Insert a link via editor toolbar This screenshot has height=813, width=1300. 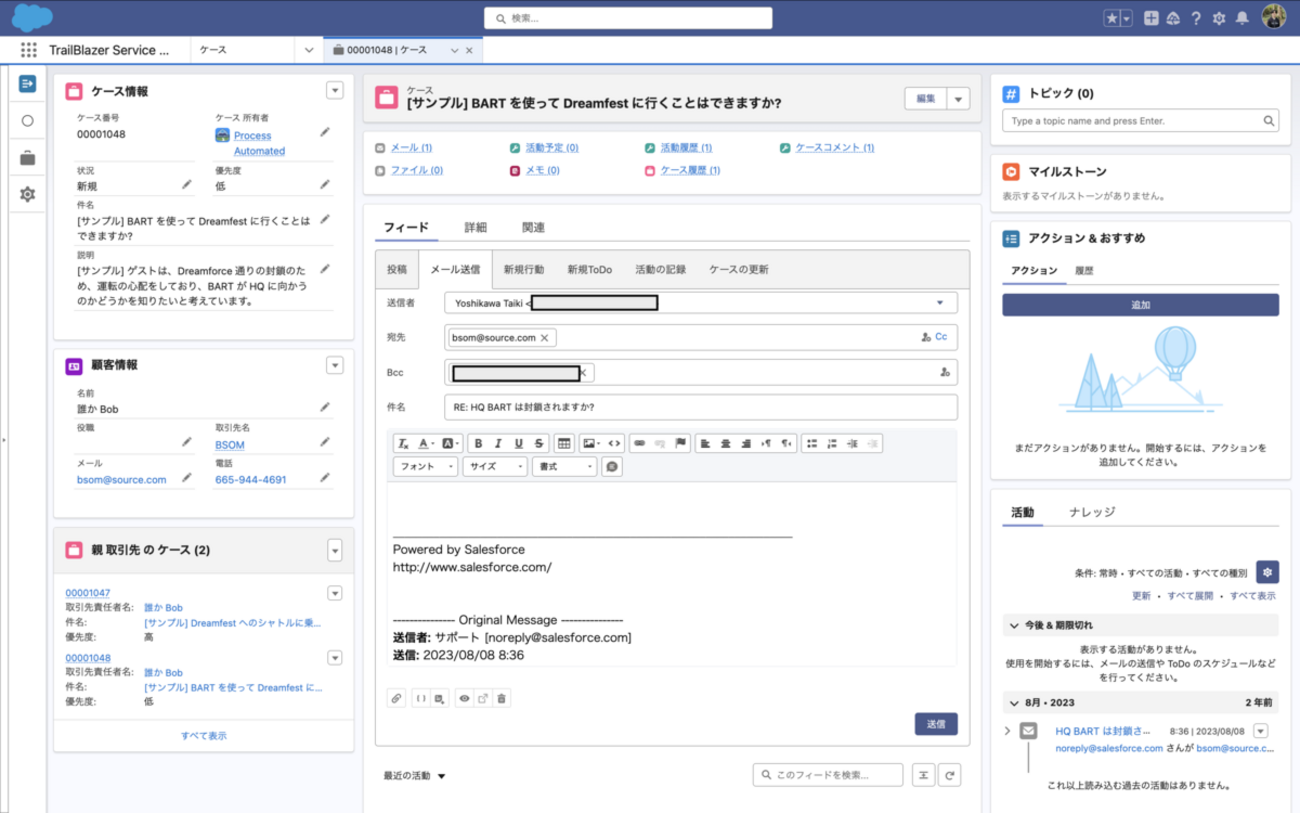click(x=640, y=443)
